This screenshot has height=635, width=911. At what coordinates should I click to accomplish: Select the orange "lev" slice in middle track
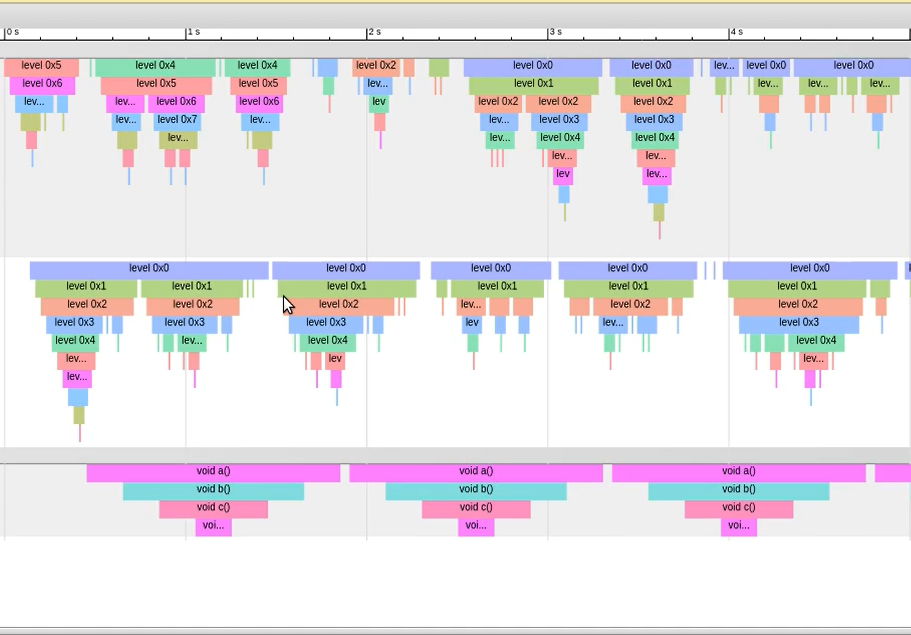335,360
